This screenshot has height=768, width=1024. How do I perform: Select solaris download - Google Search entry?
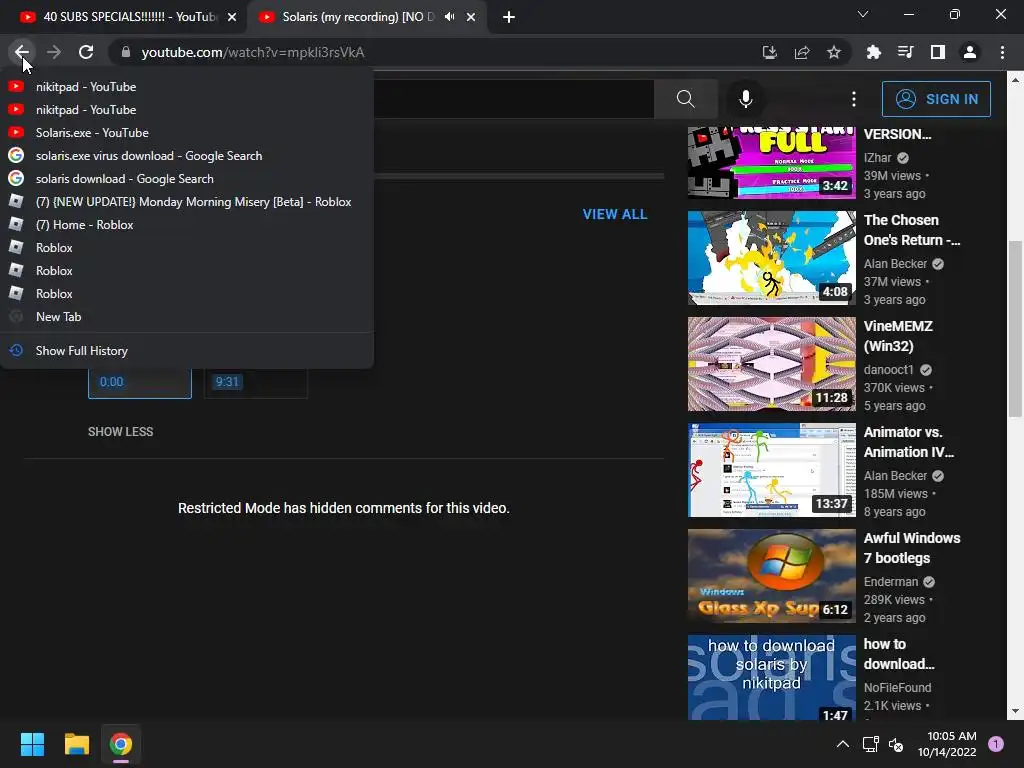point(187,178)
